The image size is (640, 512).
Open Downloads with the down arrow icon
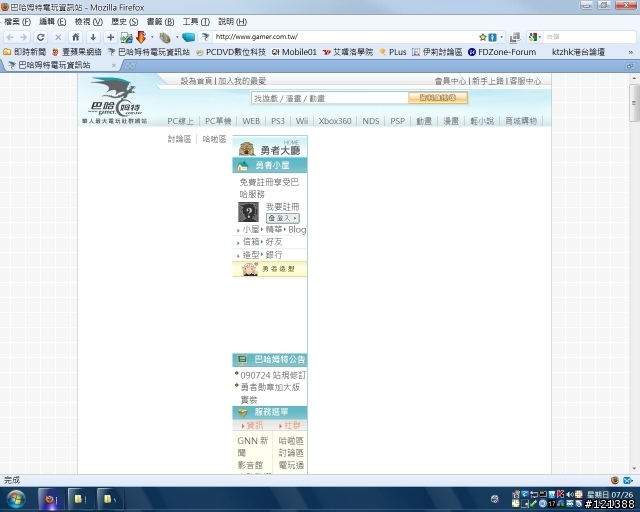93,37
